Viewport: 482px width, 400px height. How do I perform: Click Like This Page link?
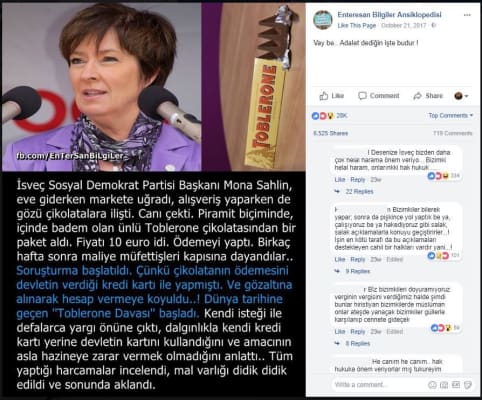357,26
